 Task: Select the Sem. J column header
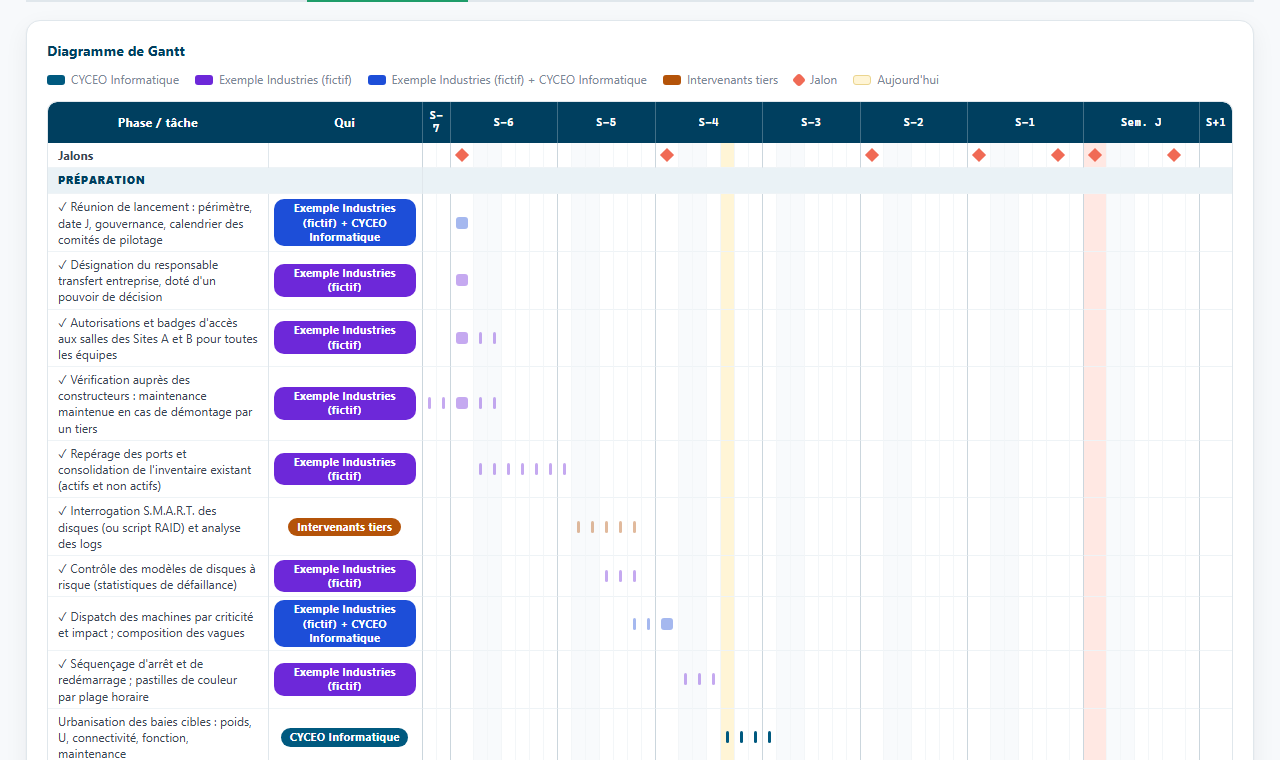(x=1141, y=123)
